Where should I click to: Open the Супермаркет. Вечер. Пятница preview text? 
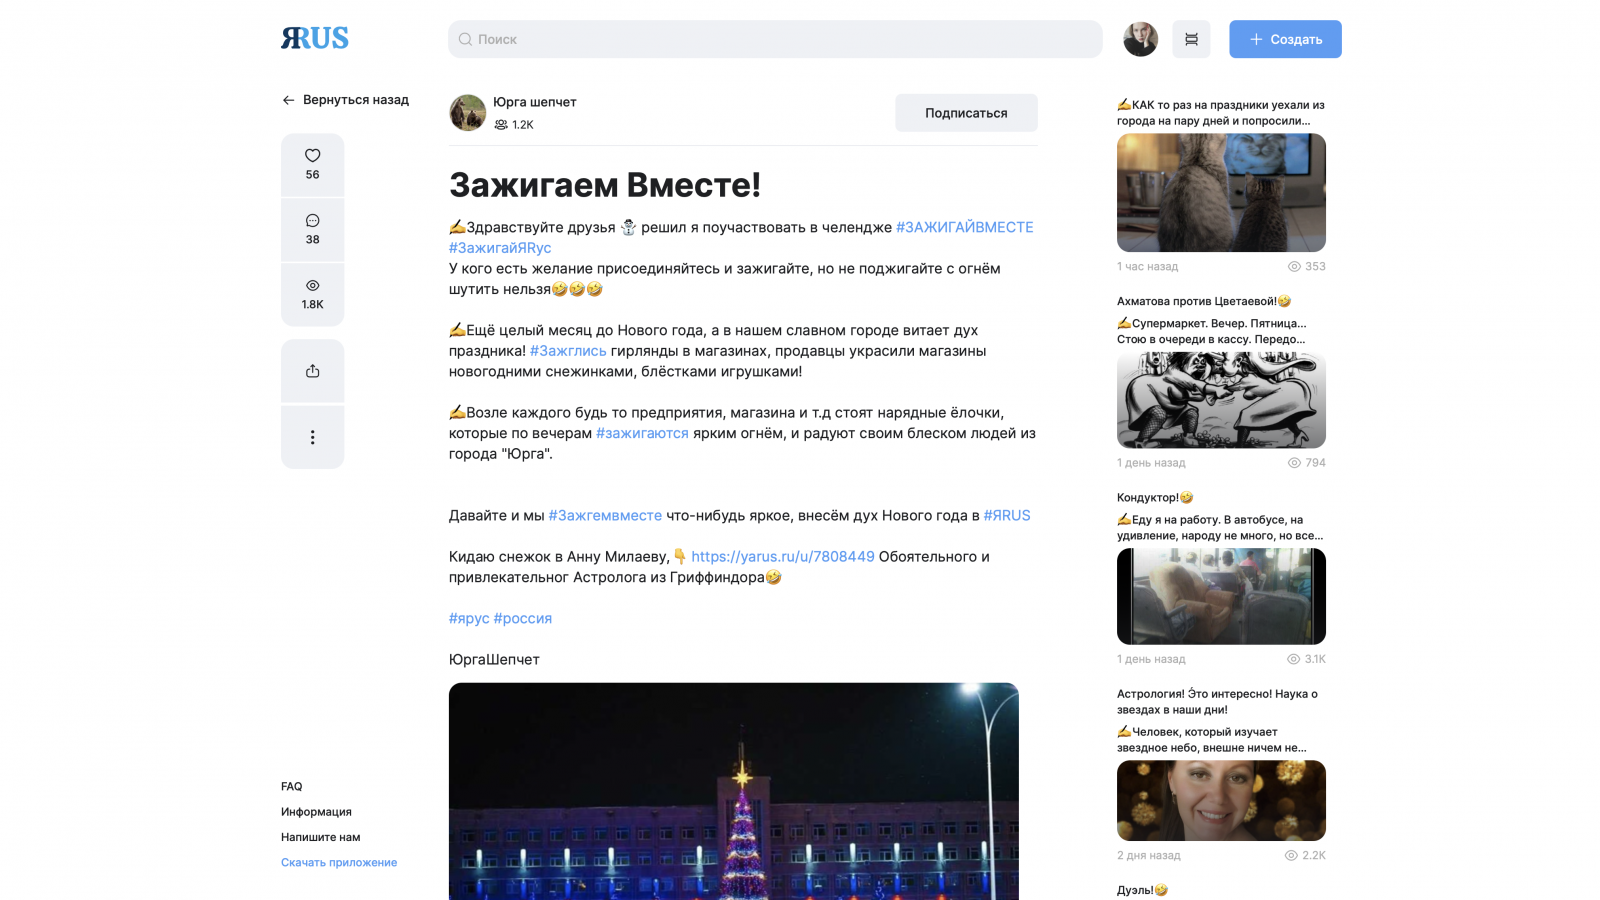[1212, 331]
